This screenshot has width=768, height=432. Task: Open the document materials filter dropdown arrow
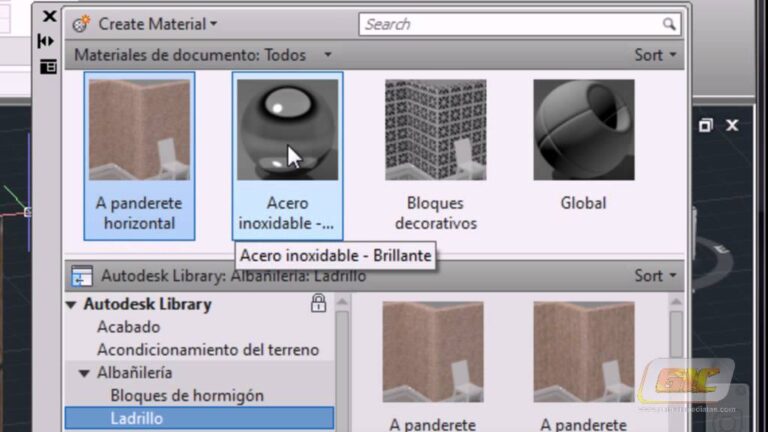[x=328, y=54]
